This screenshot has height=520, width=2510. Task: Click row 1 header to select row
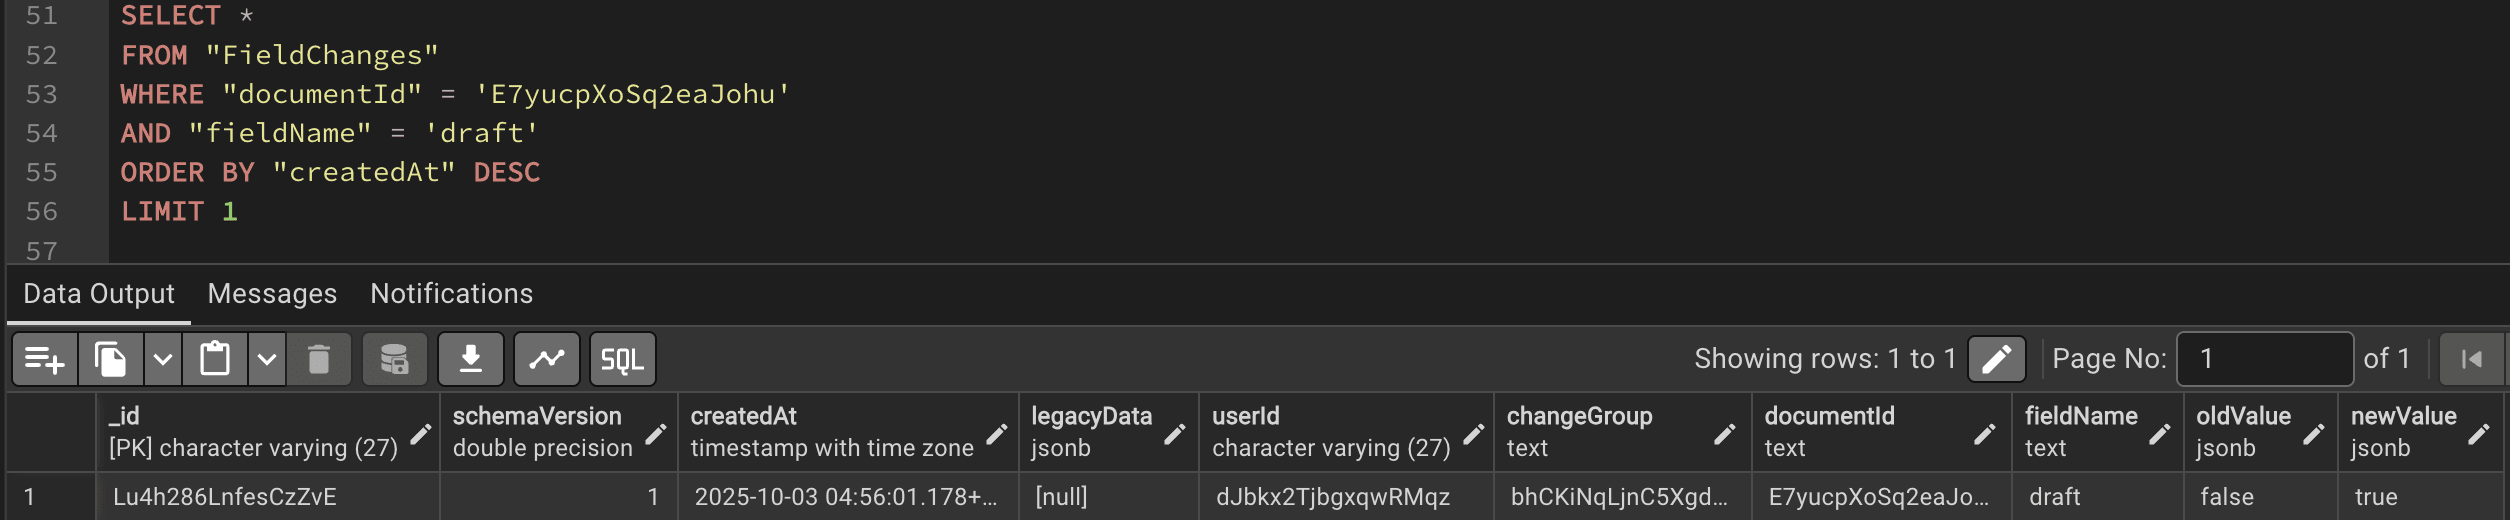pyautogui.click(x=51, y=497)
